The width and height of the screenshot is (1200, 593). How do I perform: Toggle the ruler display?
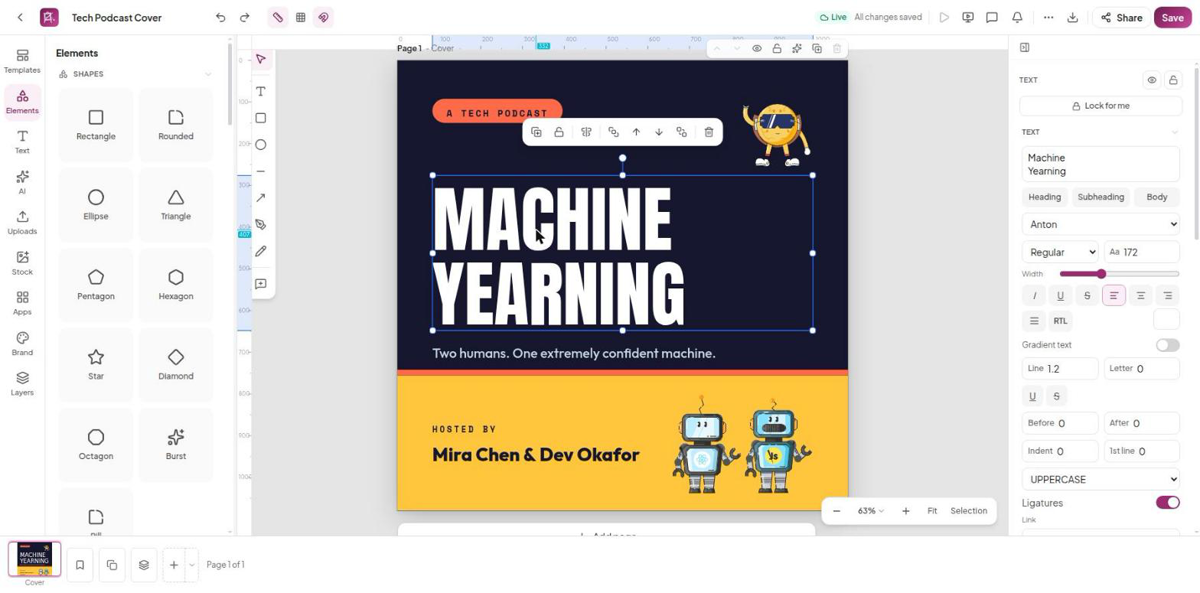pos(278,17)
